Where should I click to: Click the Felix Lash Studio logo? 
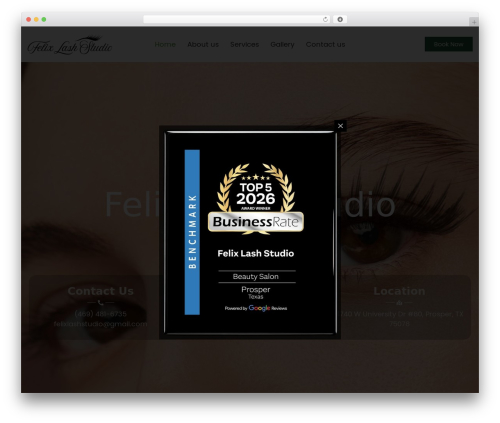coord(70,45)
